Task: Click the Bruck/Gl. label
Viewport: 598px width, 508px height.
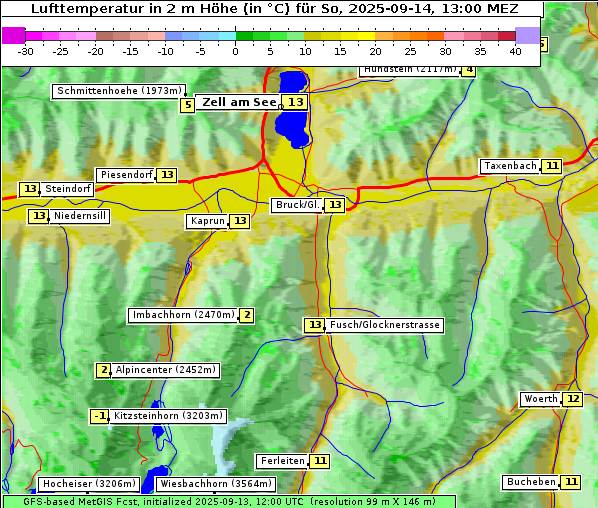Action: click(297, 205)
